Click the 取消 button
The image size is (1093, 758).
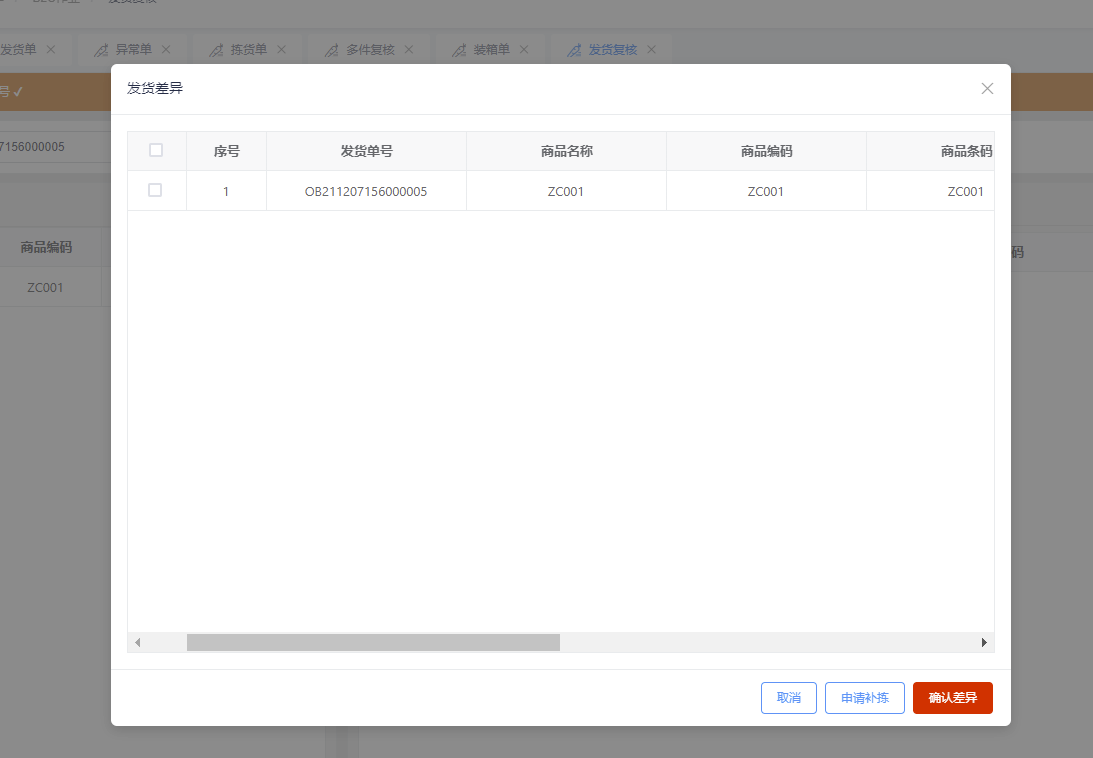(788, 698)
